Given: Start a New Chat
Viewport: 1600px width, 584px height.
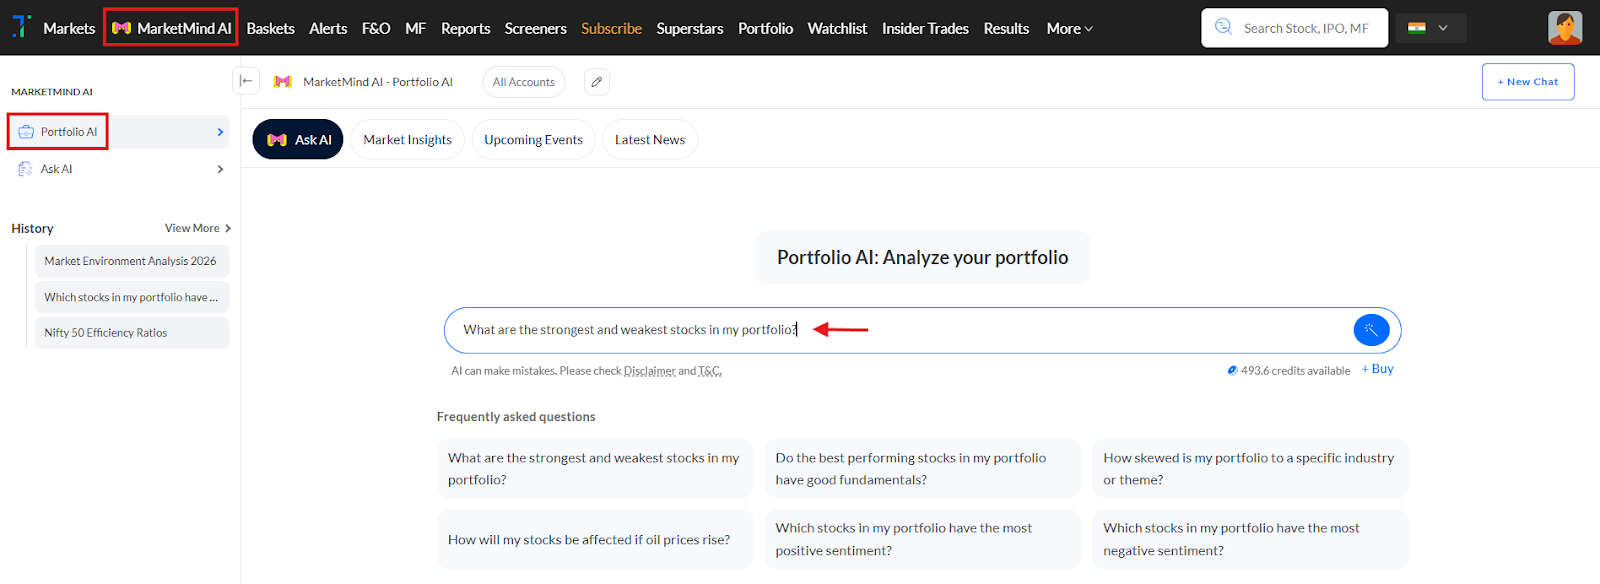Looking at the screenshot, I should coord(1527,82).
